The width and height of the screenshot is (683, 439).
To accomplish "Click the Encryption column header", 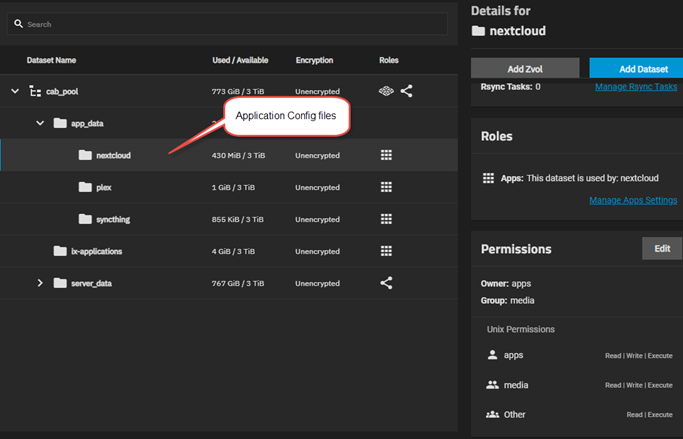I will point(314,60).
